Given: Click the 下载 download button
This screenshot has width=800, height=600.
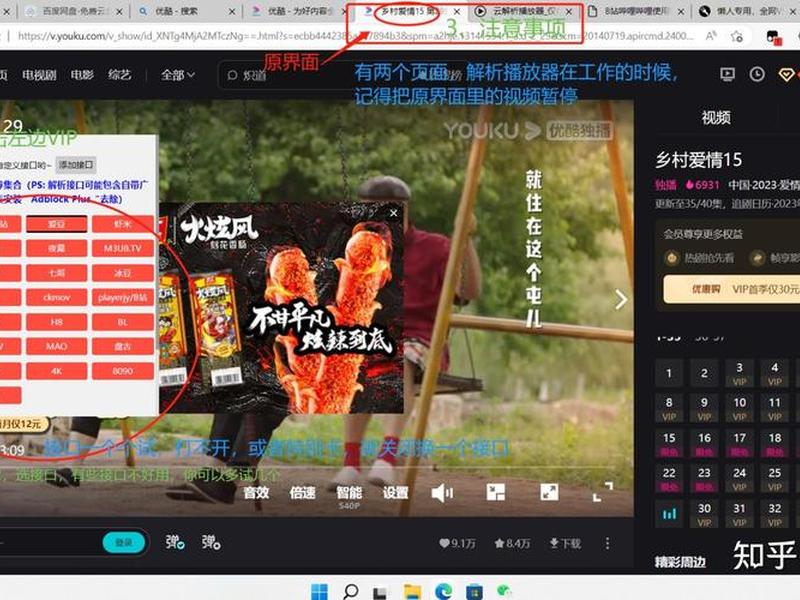Looking at the screenshot, I should (x=565, y=544).
